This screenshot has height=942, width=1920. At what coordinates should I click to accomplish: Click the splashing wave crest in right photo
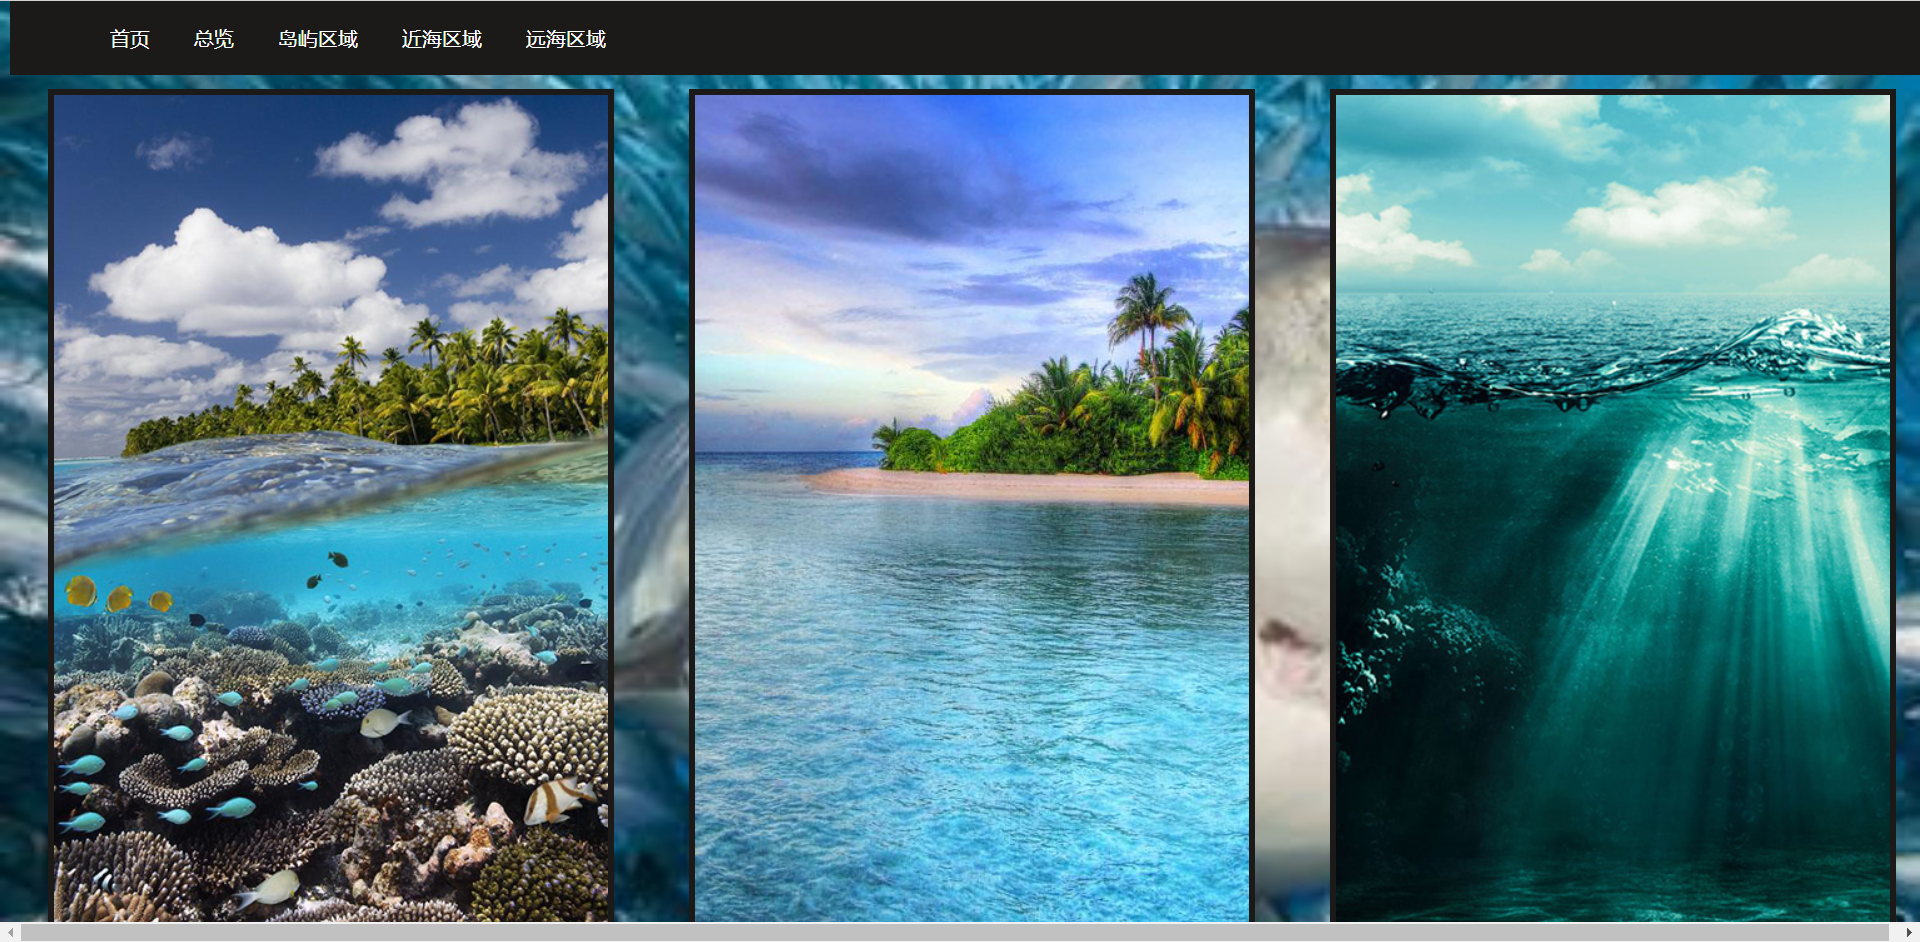point(1800,335)
